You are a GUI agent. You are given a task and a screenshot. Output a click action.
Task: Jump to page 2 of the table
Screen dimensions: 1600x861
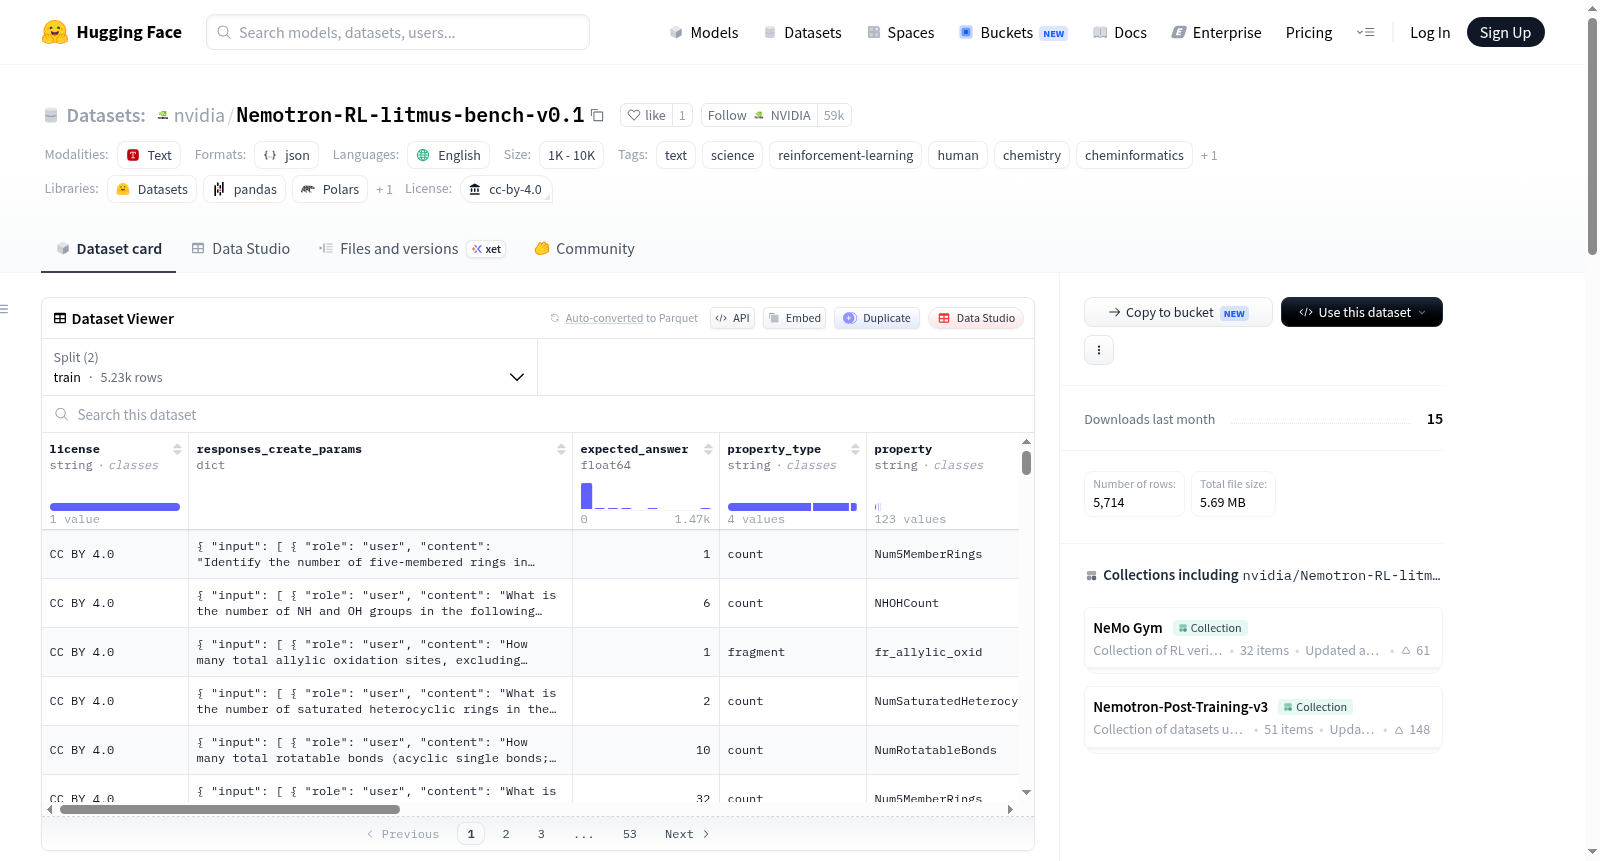pyautogui.click(x=506, y=834)
